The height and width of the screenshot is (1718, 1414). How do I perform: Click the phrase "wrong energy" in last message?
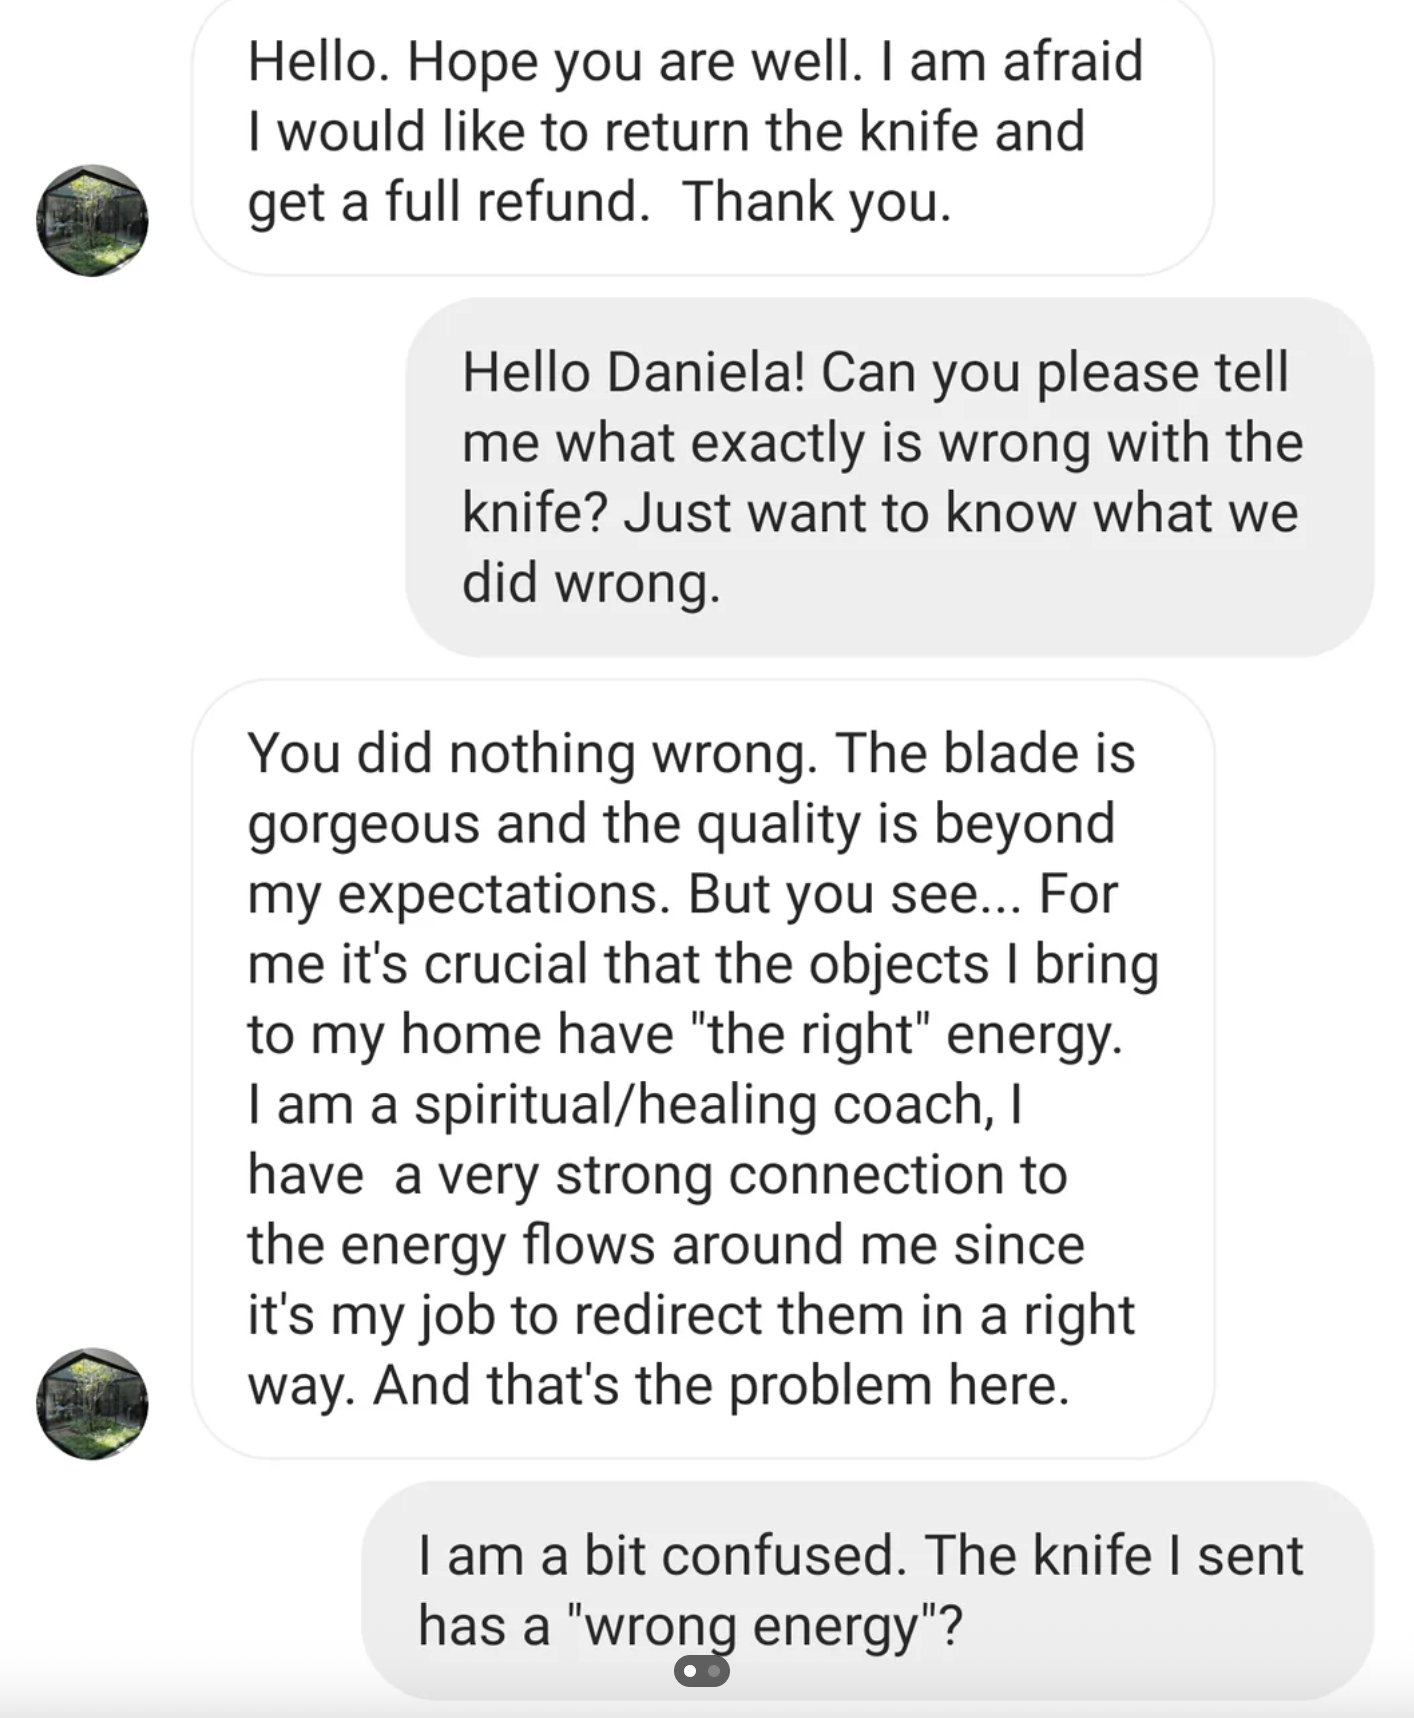pos(762,1625)
